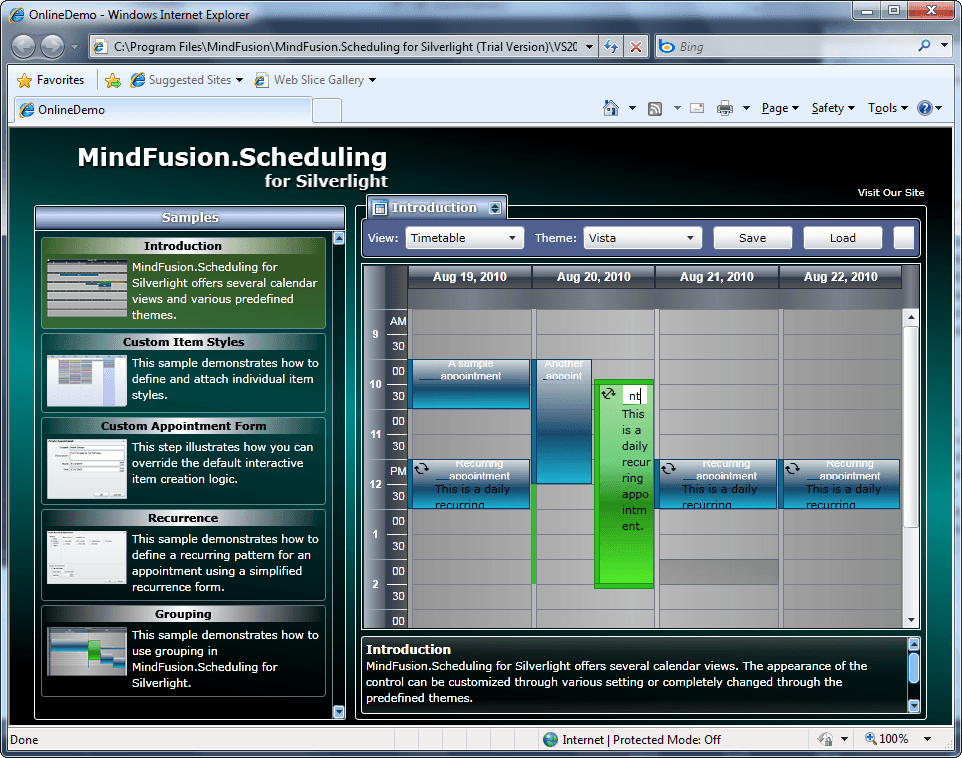Open the Safety menu
Screen dimensions: 962x758
pyautogui.click(x=833, y=108)
